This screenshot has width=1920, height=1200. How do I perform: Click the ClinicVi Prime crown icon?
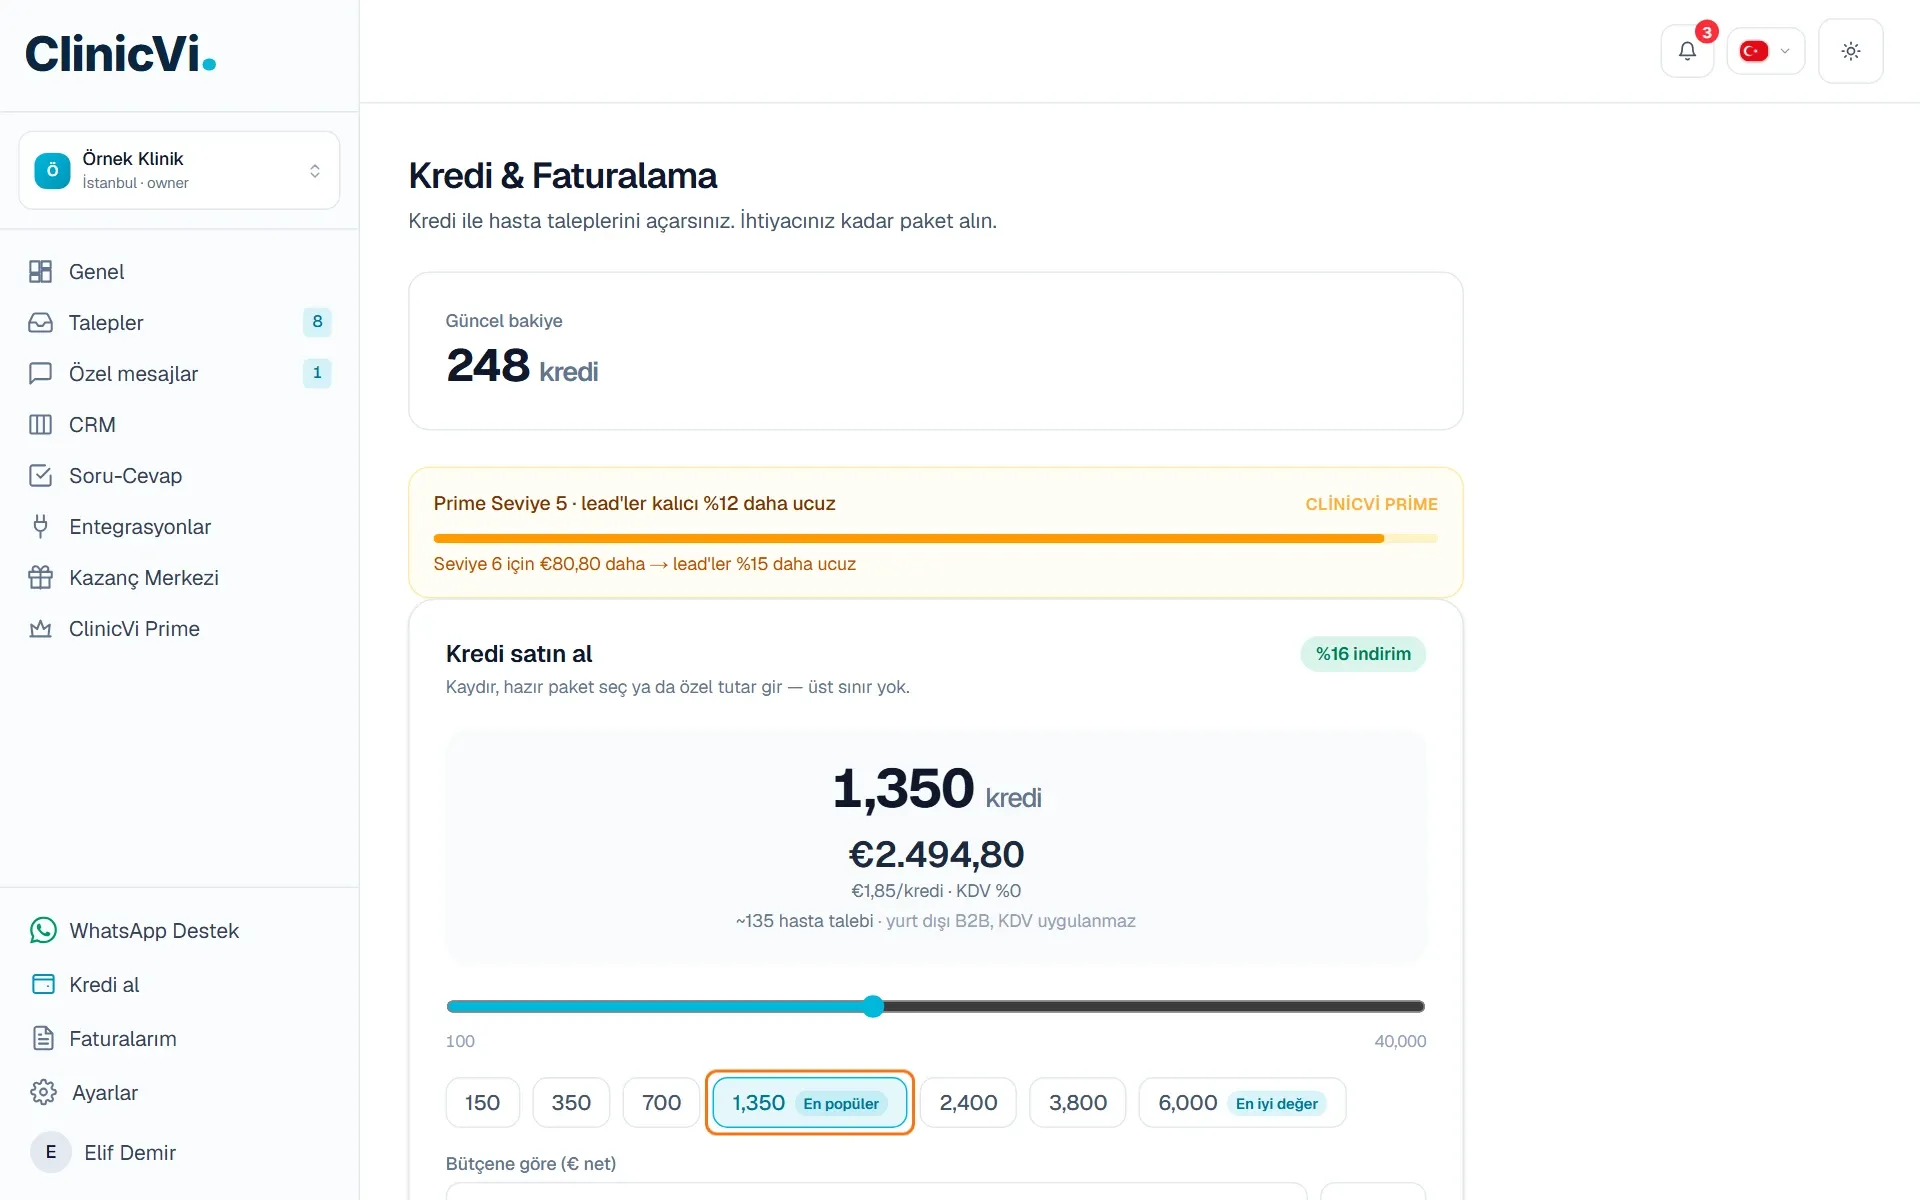pos(41,629)
